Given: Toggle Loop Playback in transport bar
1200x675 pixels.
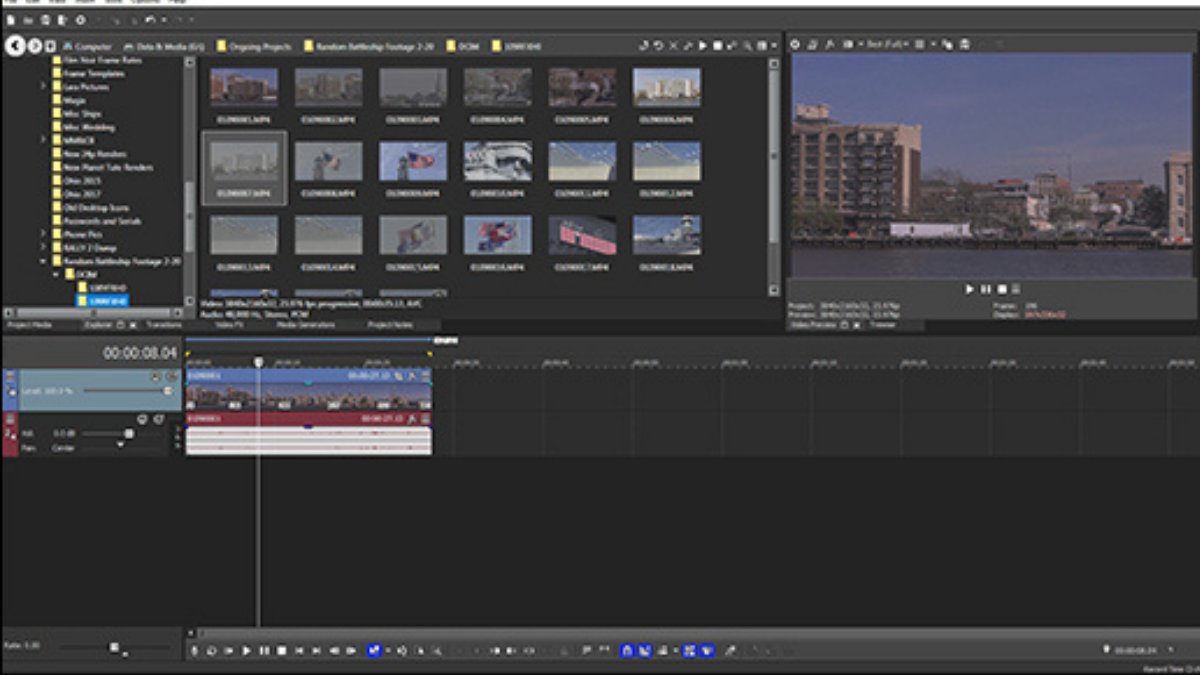Looking at the screenshot, I should tap(211, 650).
